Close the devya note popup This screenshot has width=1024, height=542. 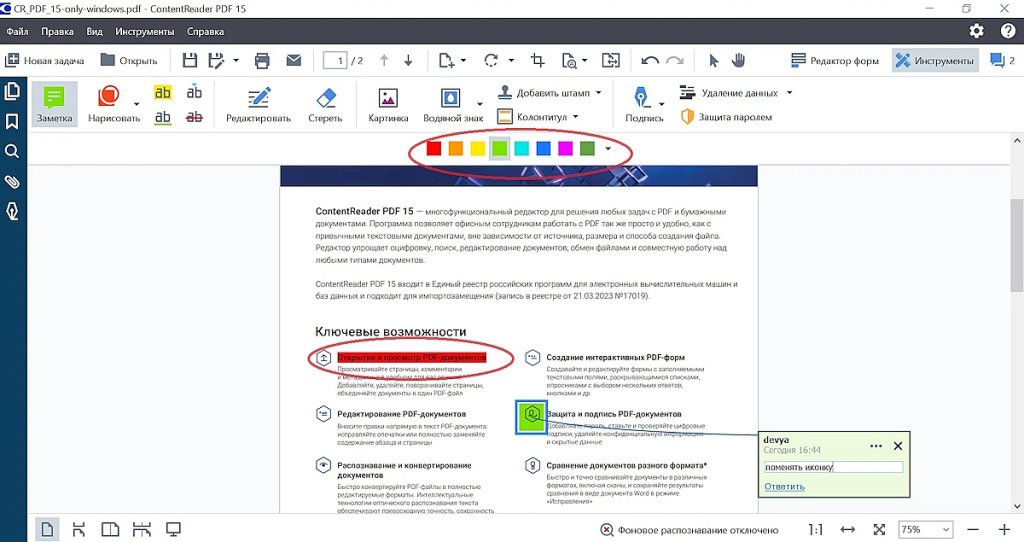(898, 446)
